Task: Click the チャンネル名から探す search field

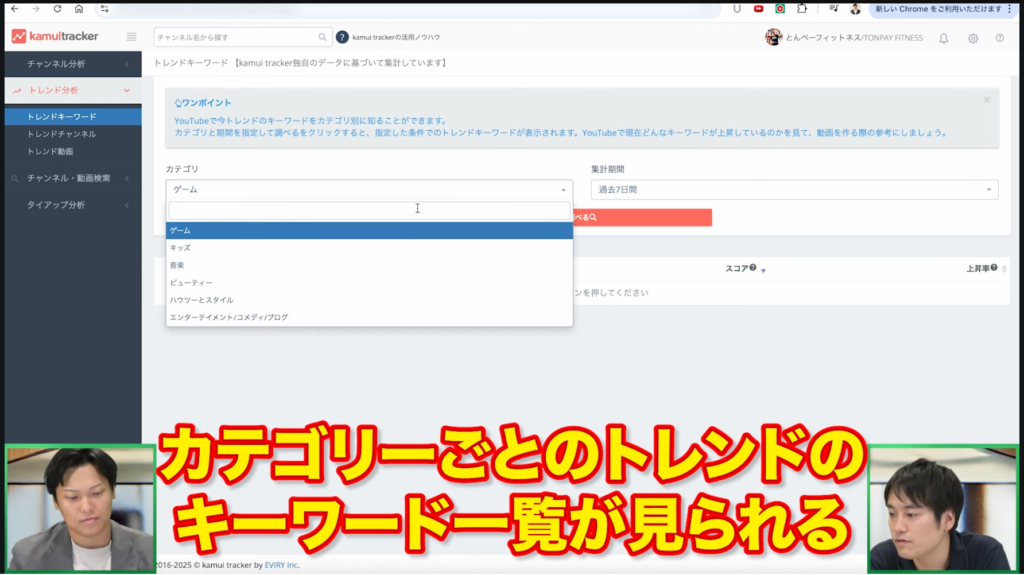Action: click(236, 37)
